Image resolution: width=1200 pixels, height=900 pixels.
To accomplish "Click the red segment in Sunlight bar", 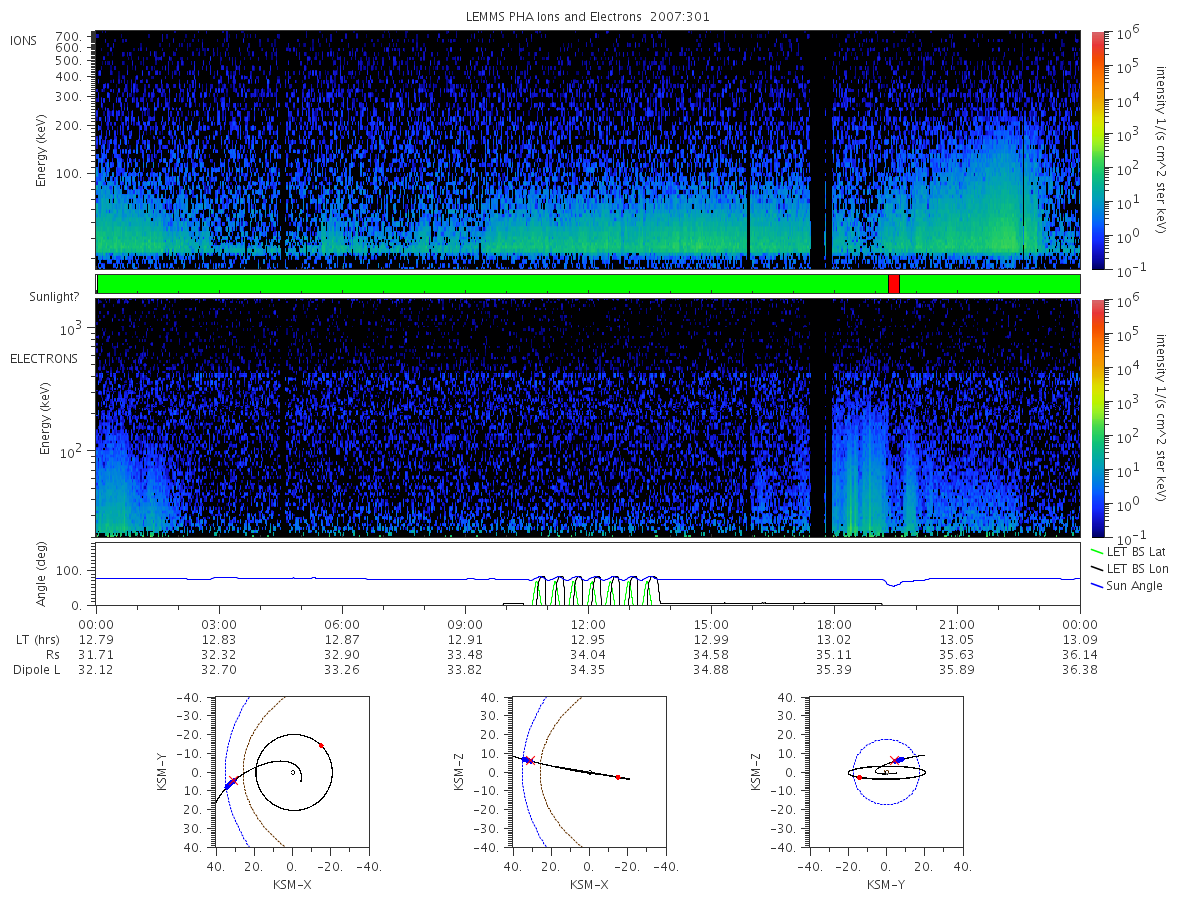I will [893, 284].
